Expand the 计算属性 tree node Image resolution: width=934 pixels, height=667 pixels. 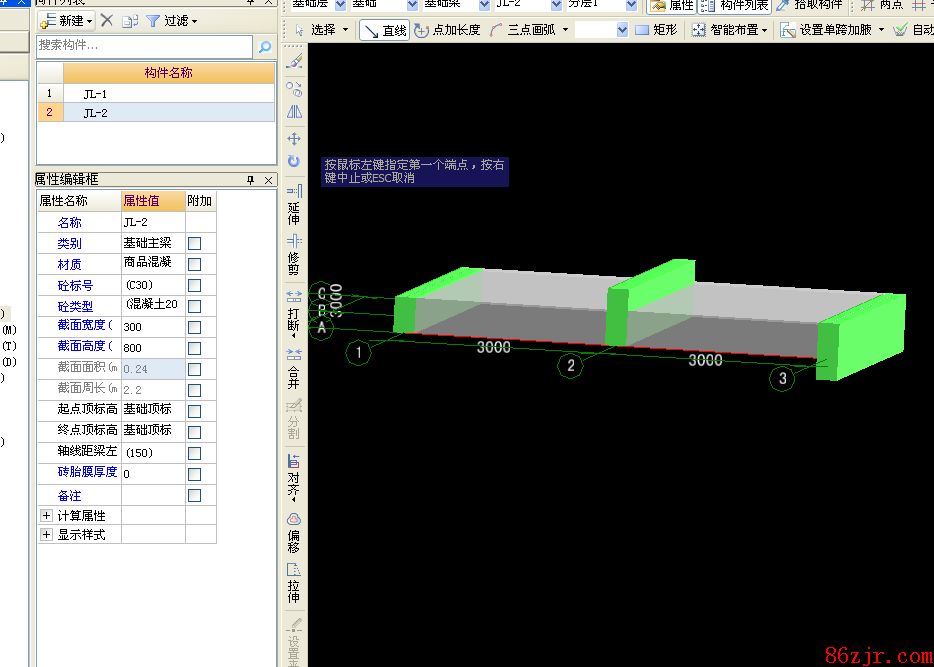46,515
